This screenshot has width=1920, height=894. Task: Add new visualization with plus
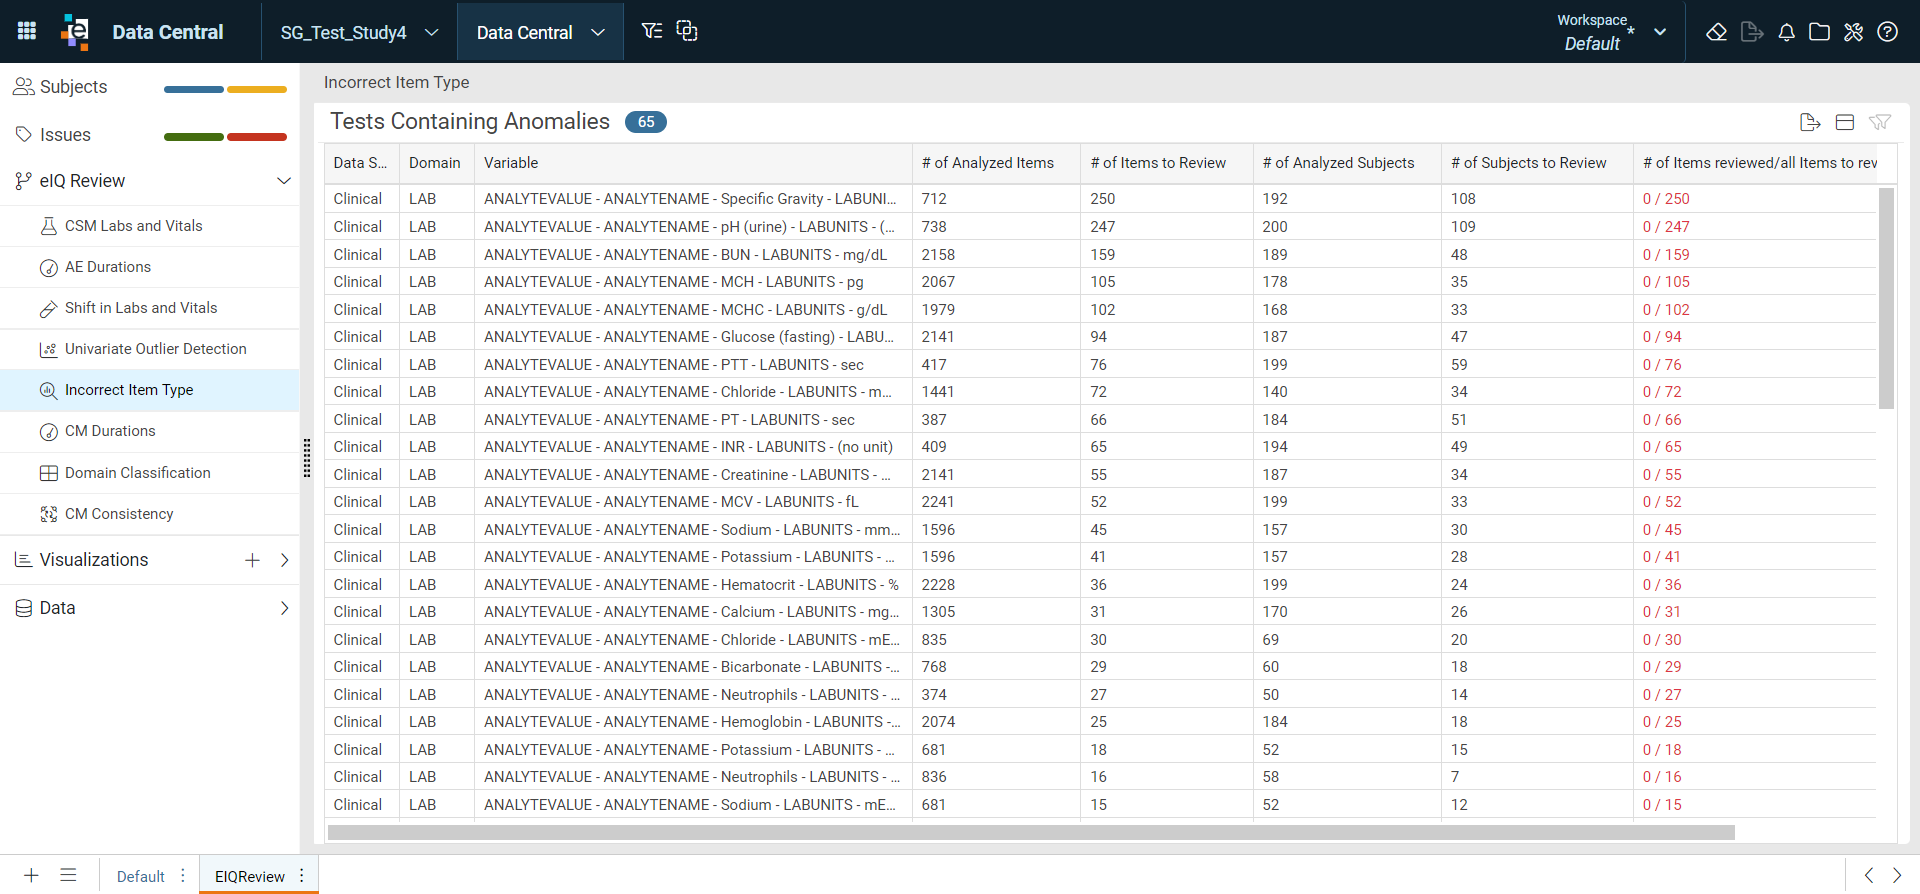coord(252,560)
